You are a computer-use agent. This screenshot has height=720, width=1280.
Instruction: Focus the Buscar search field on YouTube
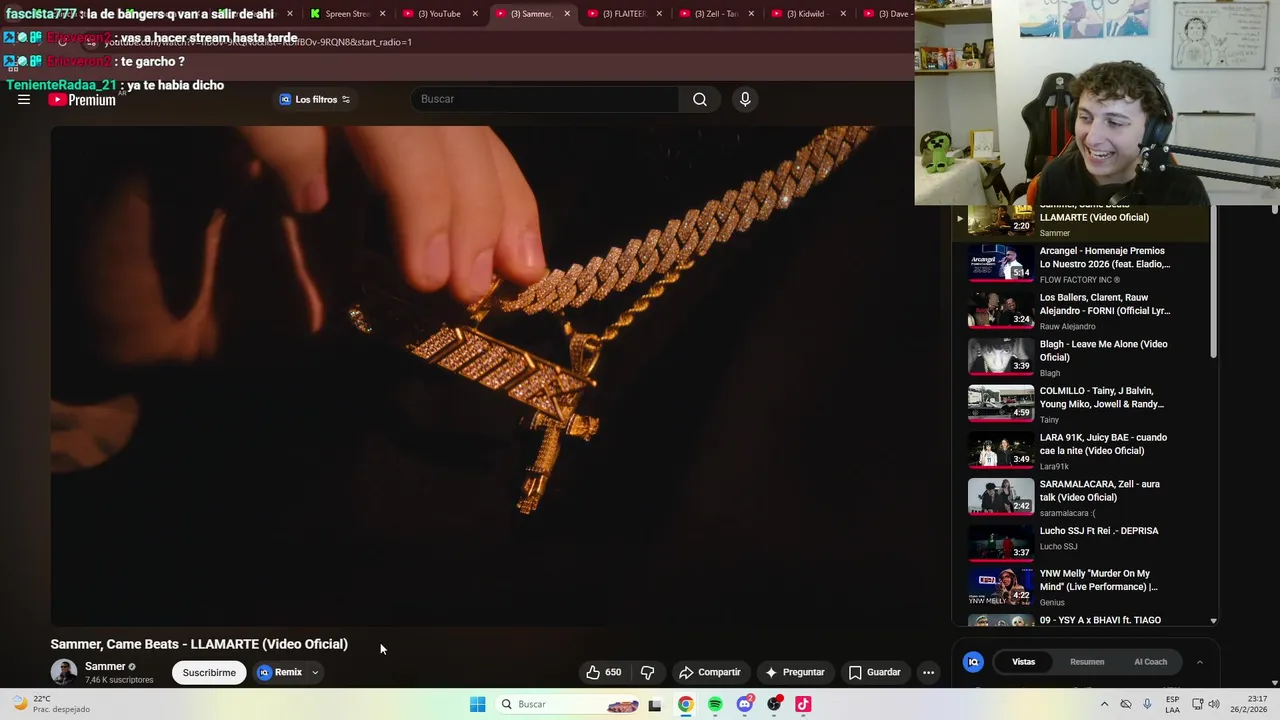pos(545,99)
